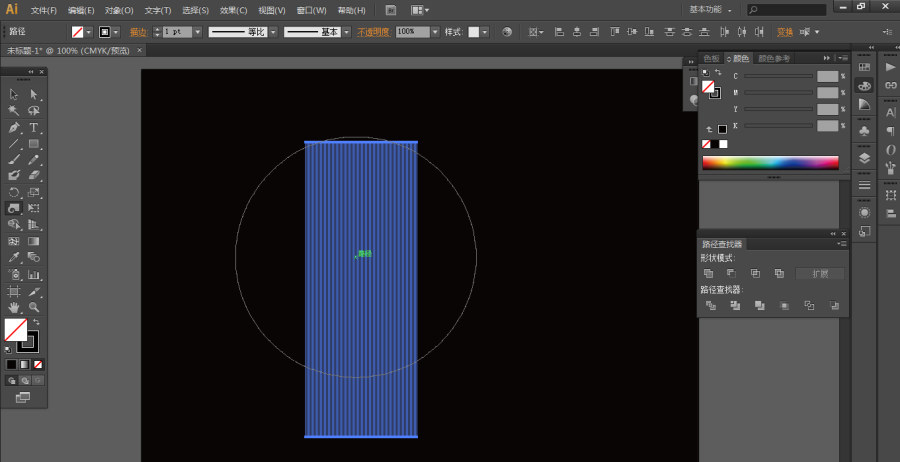Reset to default fill and stroke
Screen dimensions: 900x462
pyautogui.click(x=8, y=349)
